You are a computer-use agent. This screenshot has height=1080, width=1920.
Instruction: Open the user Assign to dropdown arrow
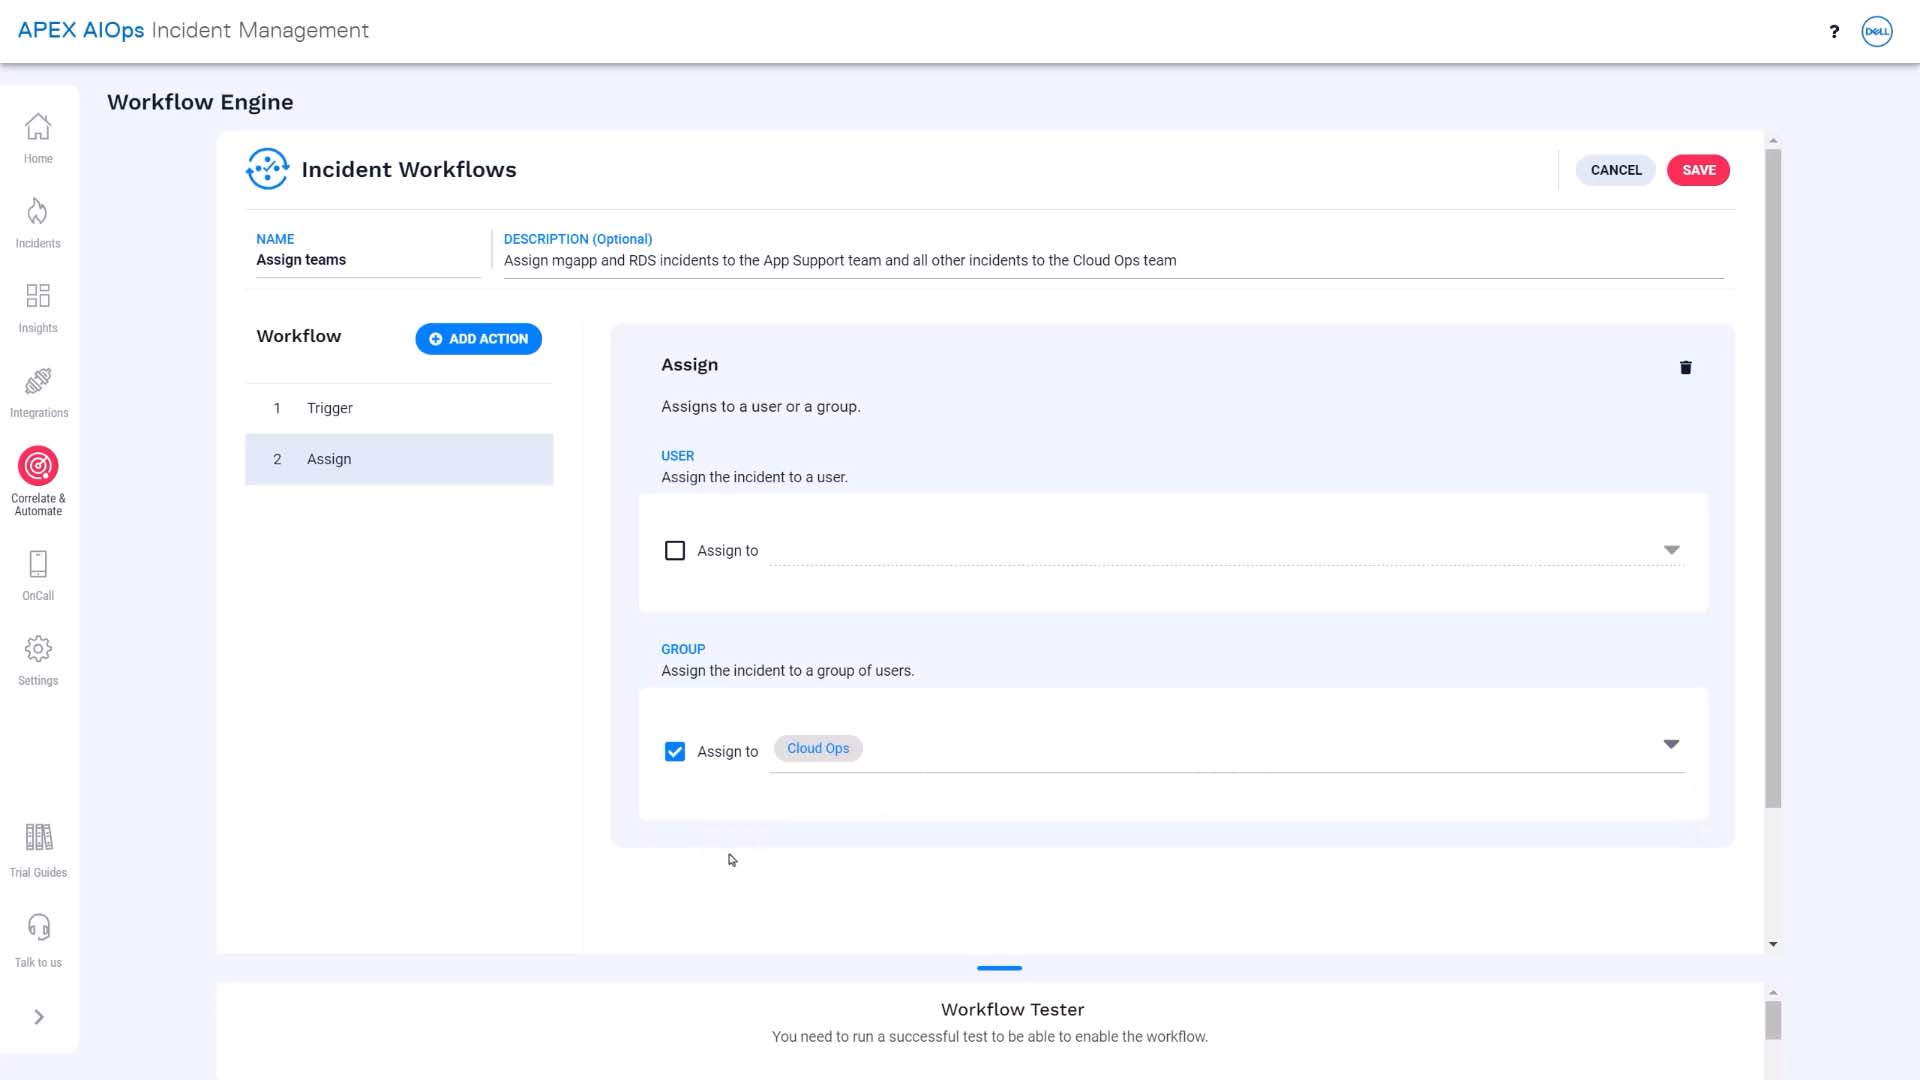click(1671, 550)
